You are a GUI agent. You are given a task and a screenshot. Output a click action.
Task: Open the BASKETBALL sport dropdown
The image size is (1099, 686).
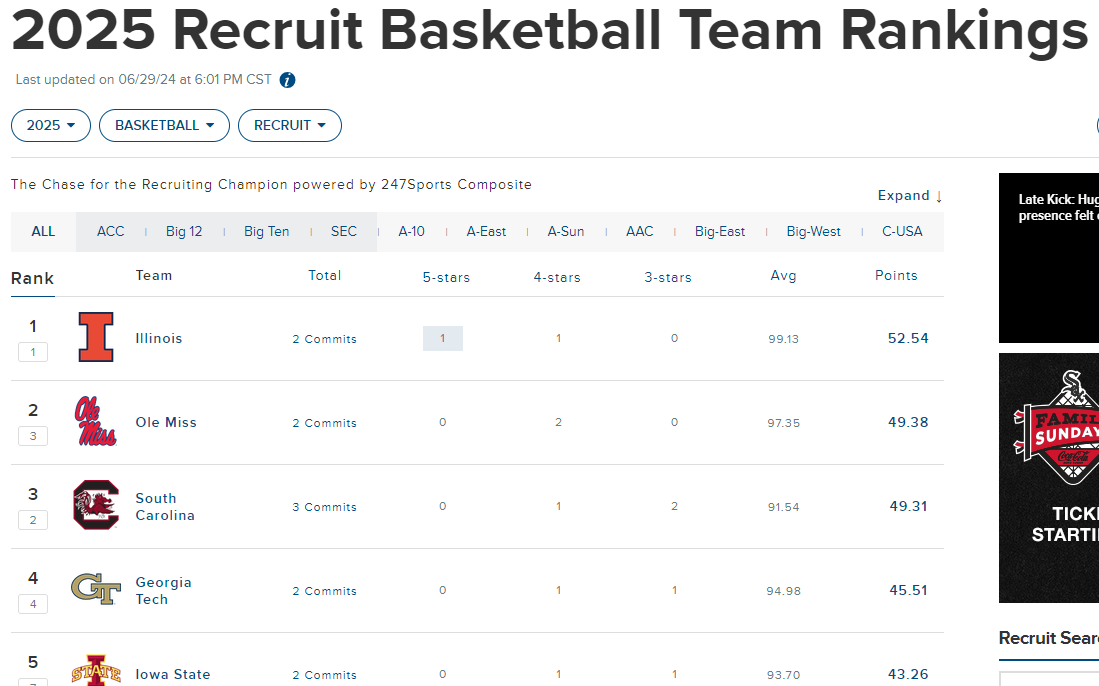(165, 125)
